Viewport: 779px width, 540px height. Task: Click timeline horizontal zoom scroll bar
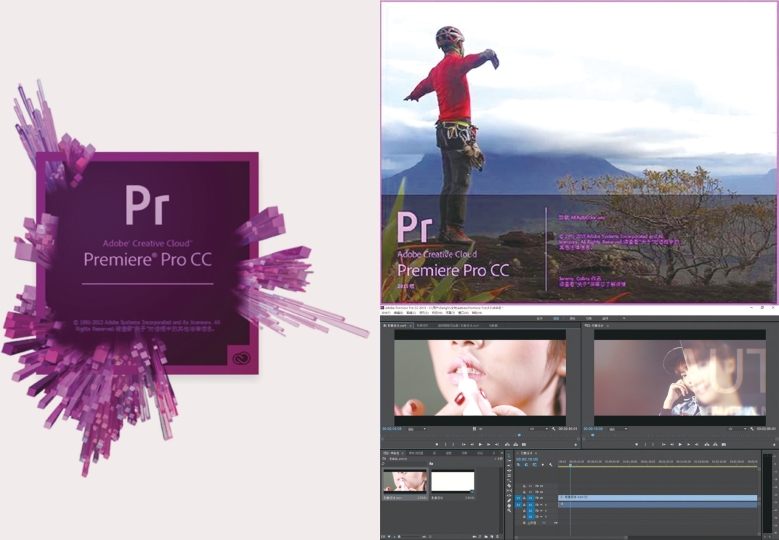tap(571, 538)
